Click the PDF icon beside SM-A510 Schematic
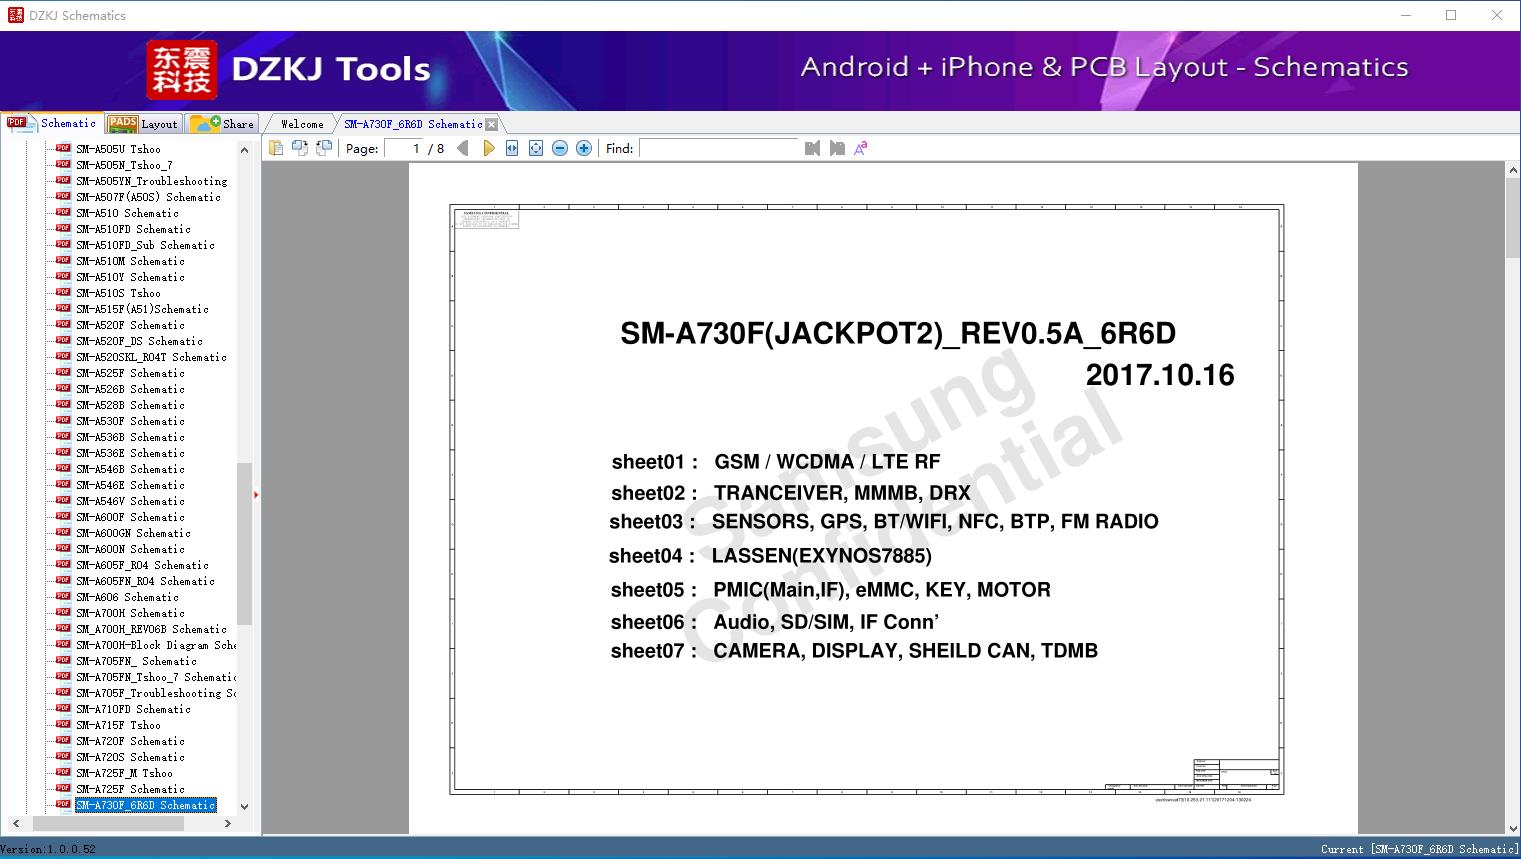The height and width of the screenshot is (859, 1521). (63, 213)
